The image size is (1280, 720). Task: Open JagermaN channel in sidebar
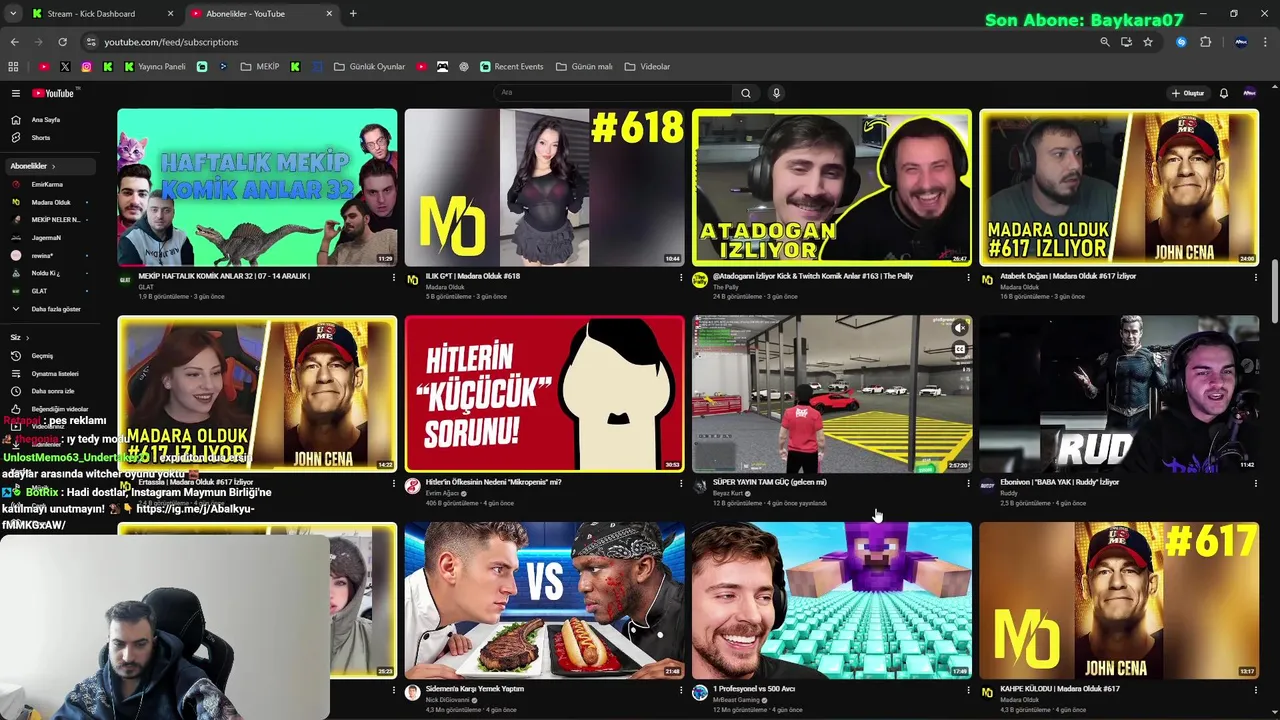coord(48,238)
